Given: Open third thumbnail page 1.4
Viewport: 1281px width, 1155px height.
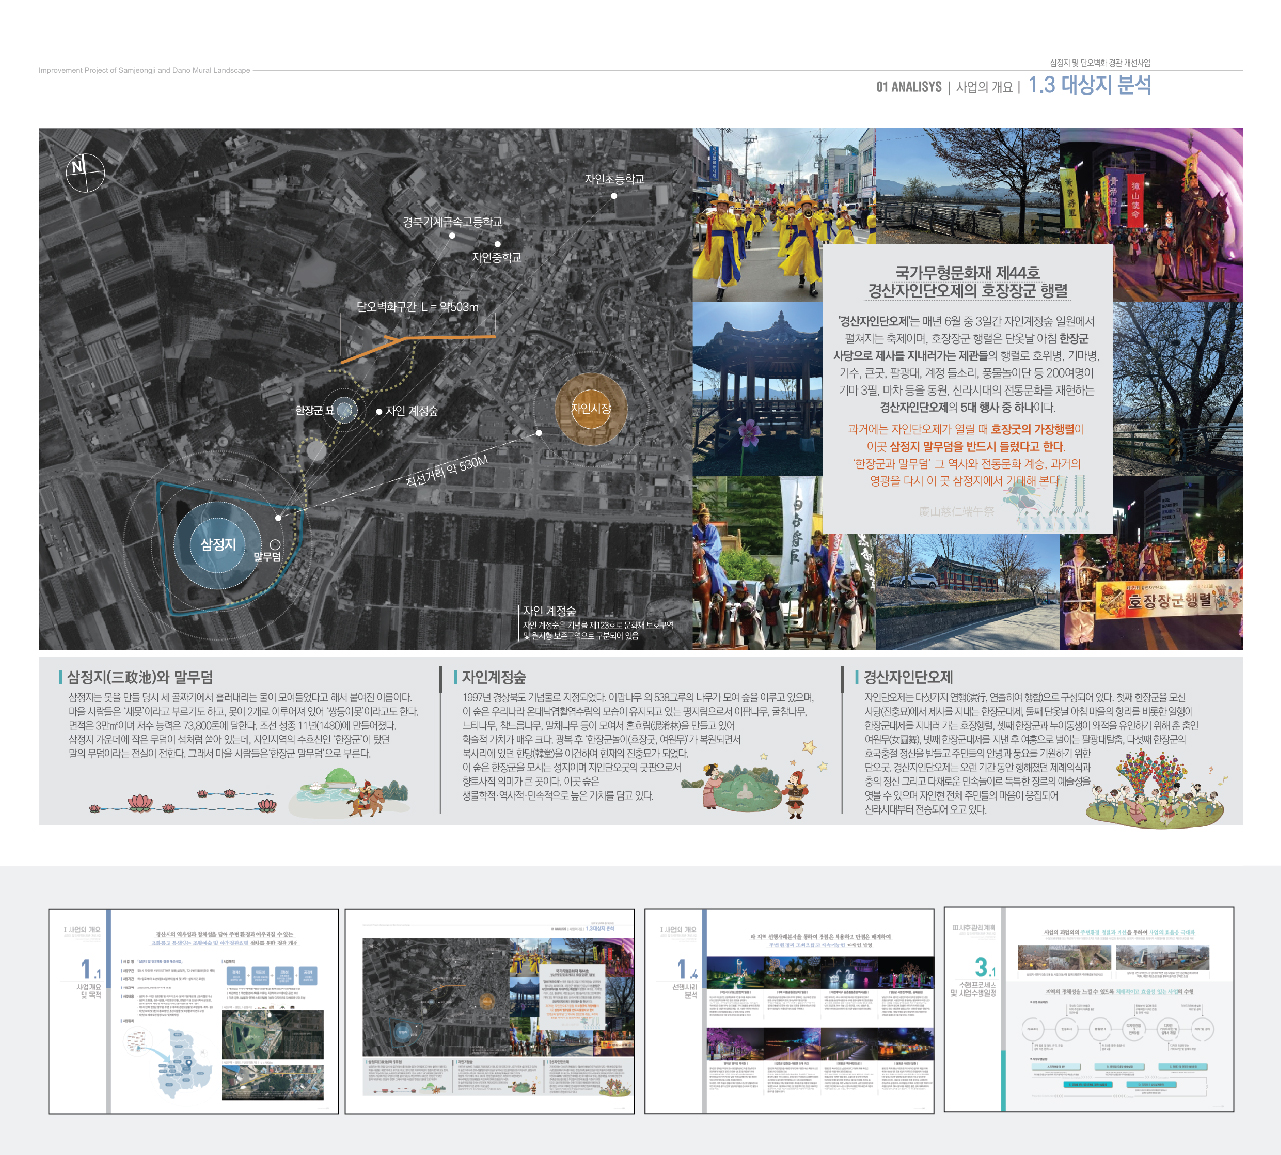Looking at the screenshot, I should click(x=789, y=1010).
